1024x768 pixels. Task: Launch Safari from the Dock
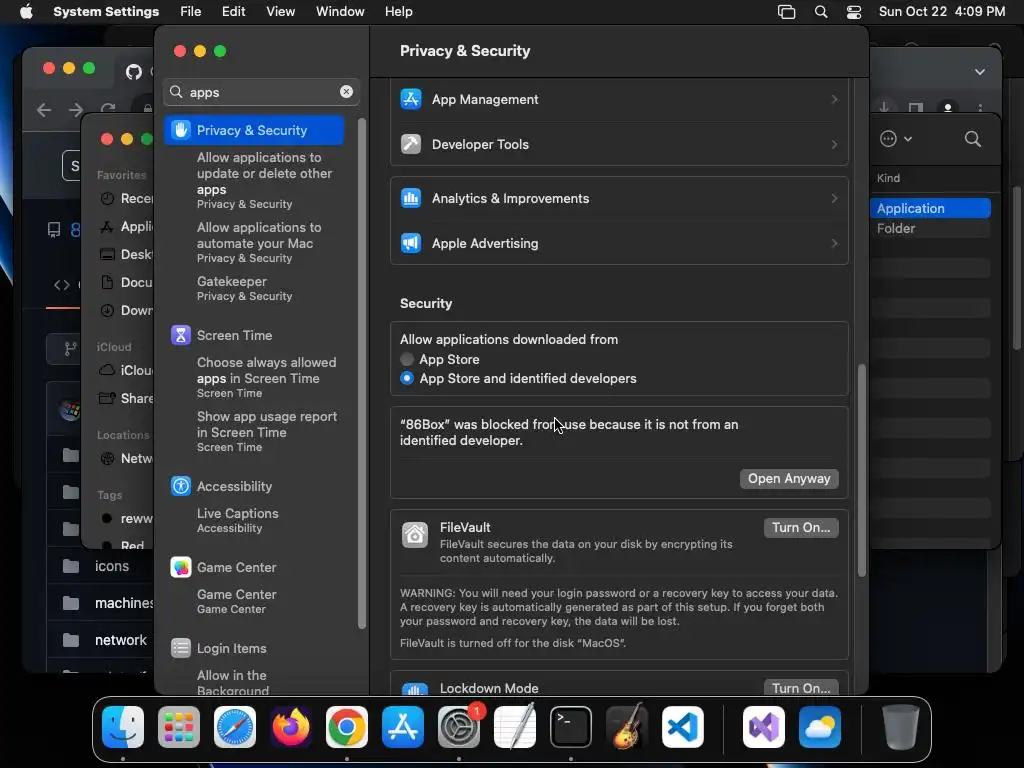tap(234, 728)
